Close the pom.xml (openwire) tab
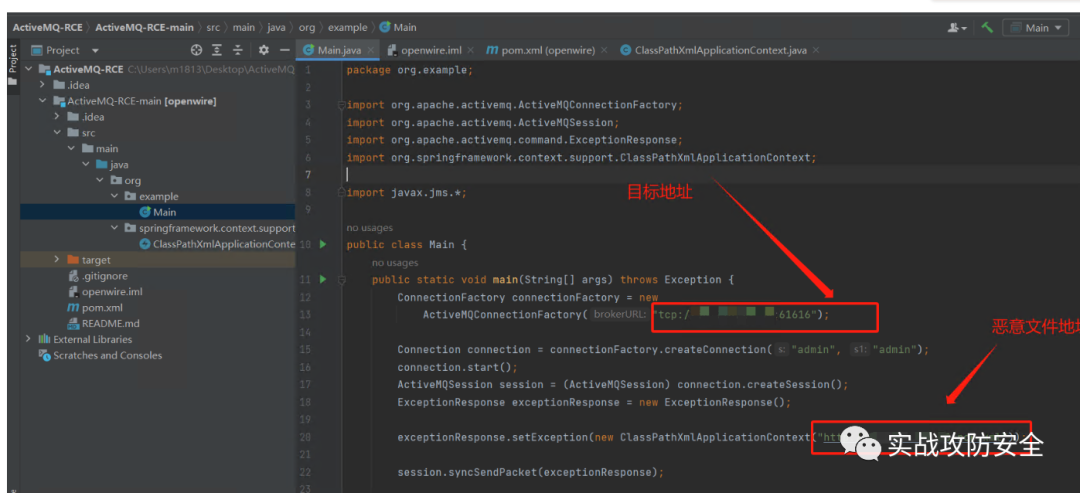 pyautogui.click(x=603, y=50)
